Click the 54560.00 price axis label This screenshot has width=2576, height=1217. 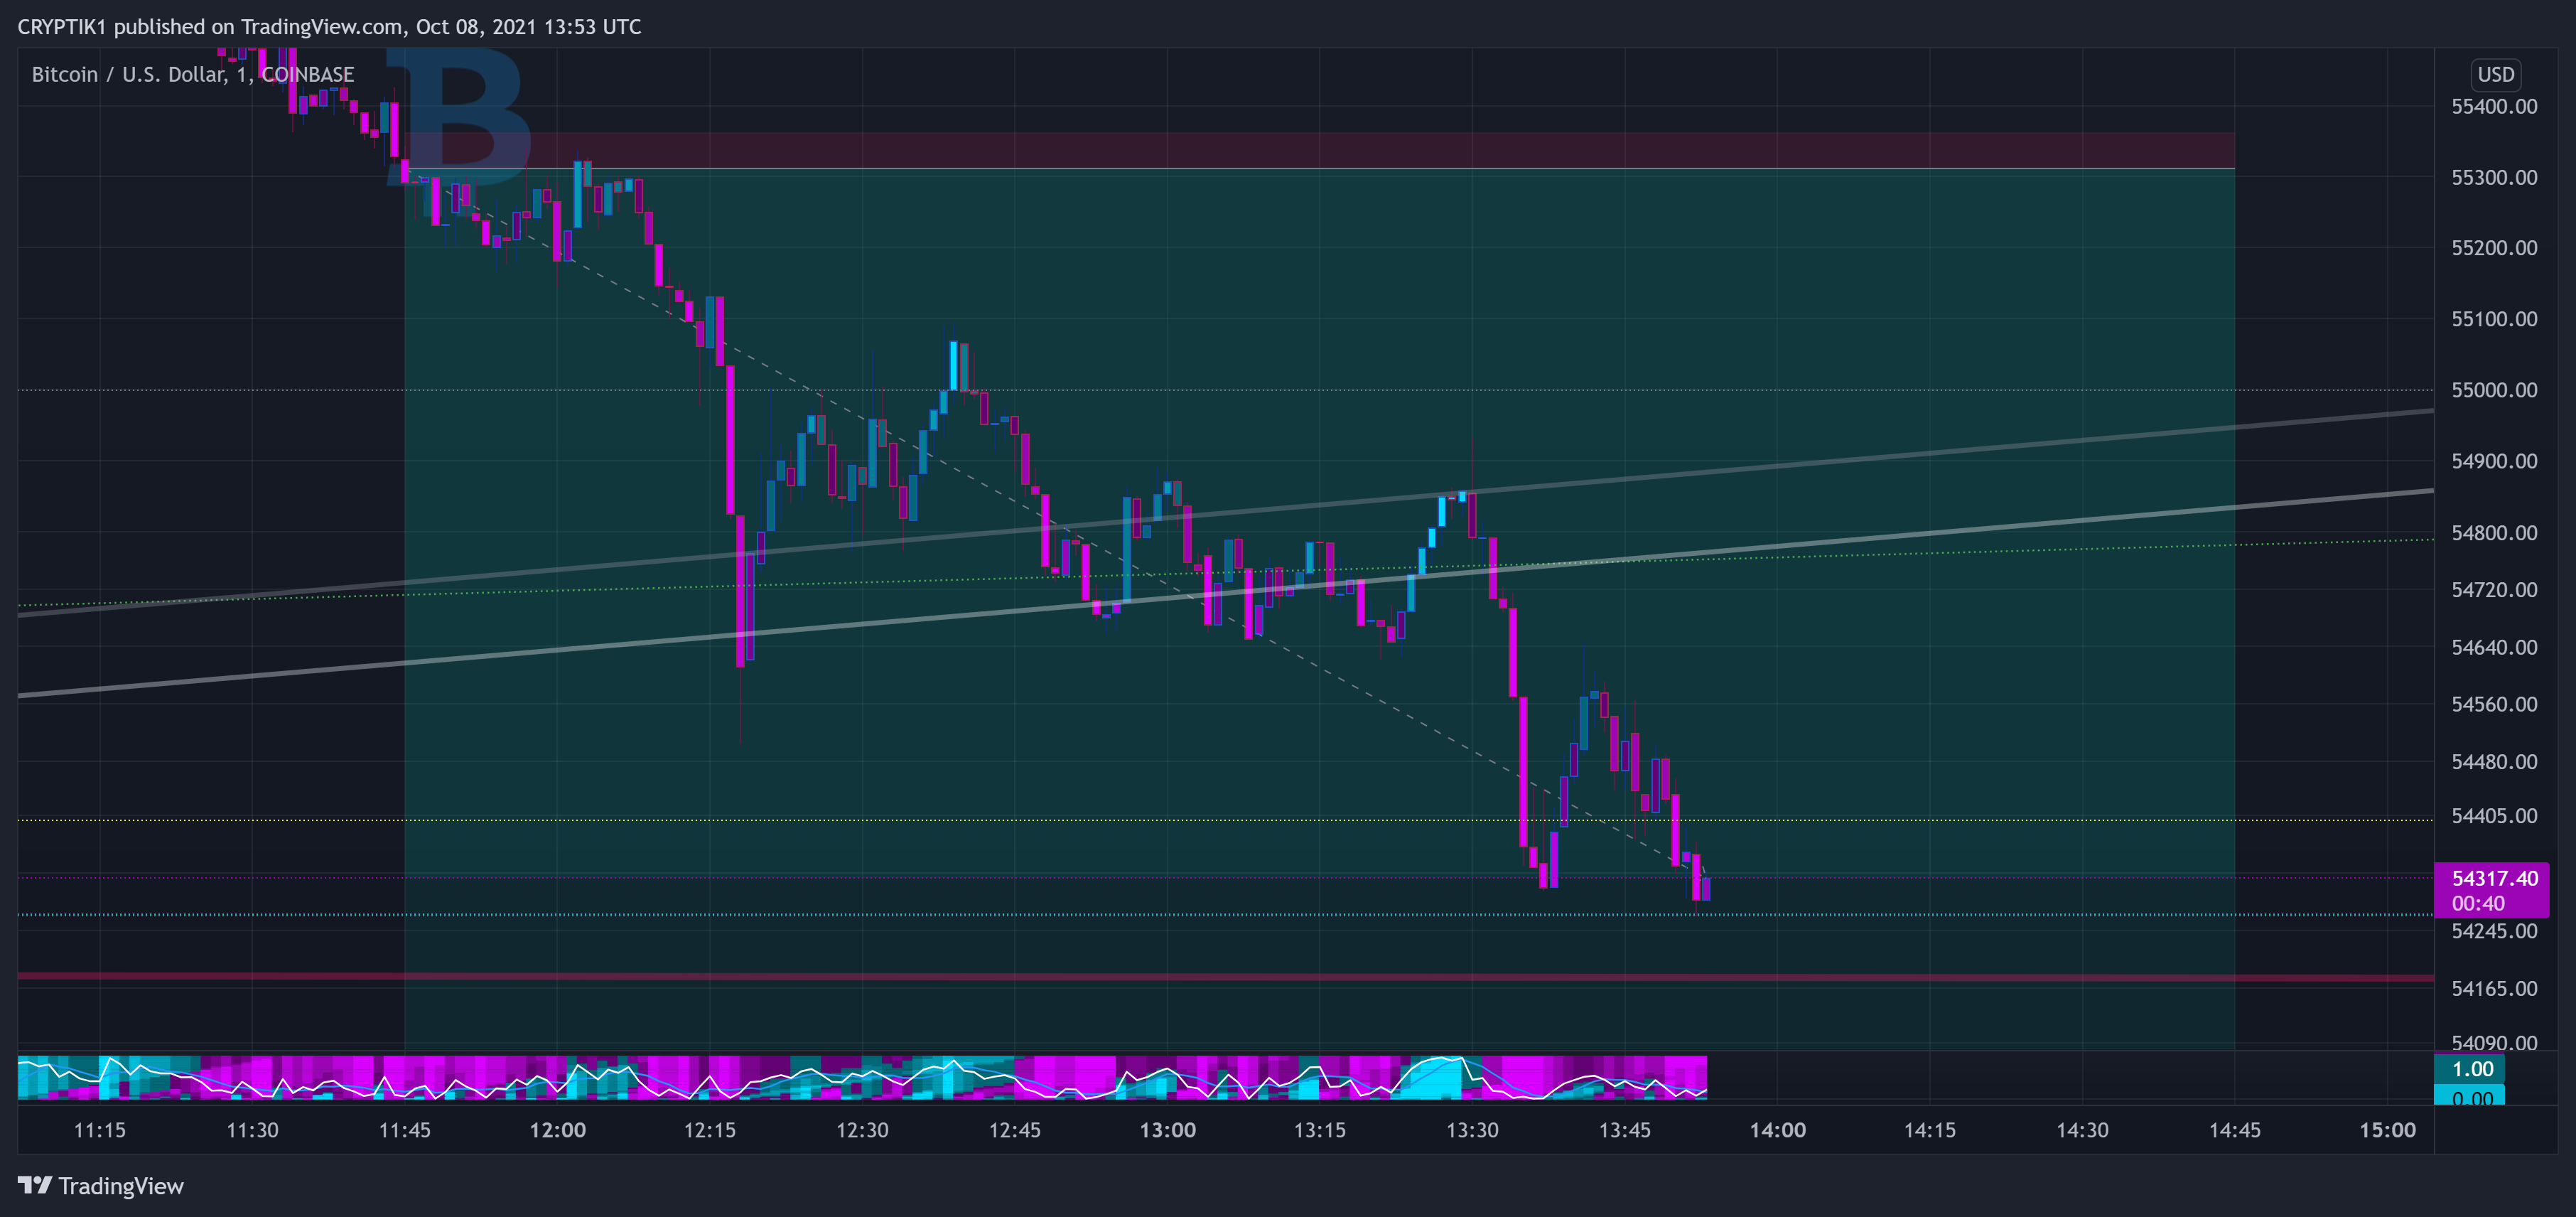[x=2494, y=703]
